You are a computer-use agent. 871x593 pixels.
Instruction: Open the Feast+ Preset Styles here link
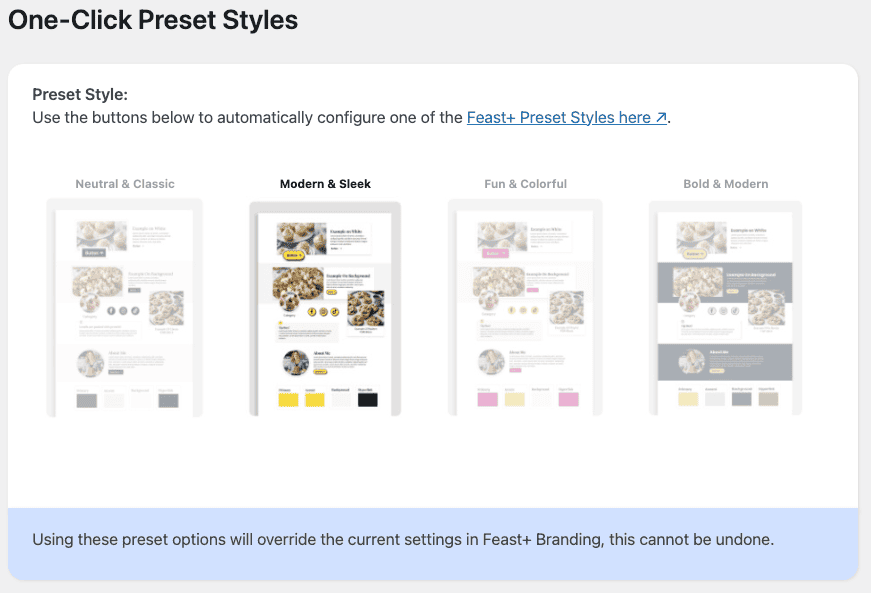[x=559, y=117]
